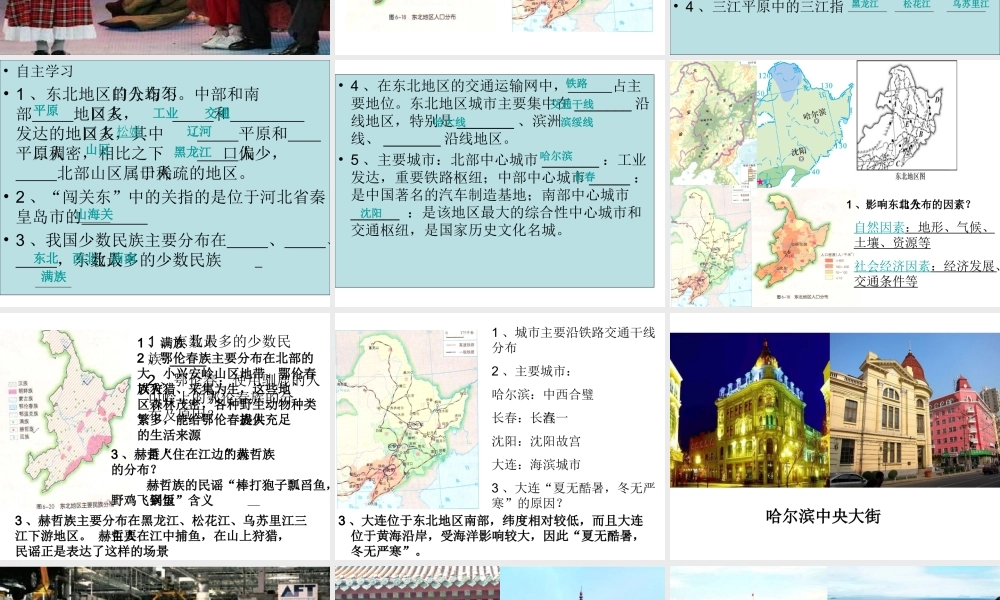Click the line 2、"闯关东"中的关指的是
The width and height of the screenshot is (1000, 600).
[171, 207]
